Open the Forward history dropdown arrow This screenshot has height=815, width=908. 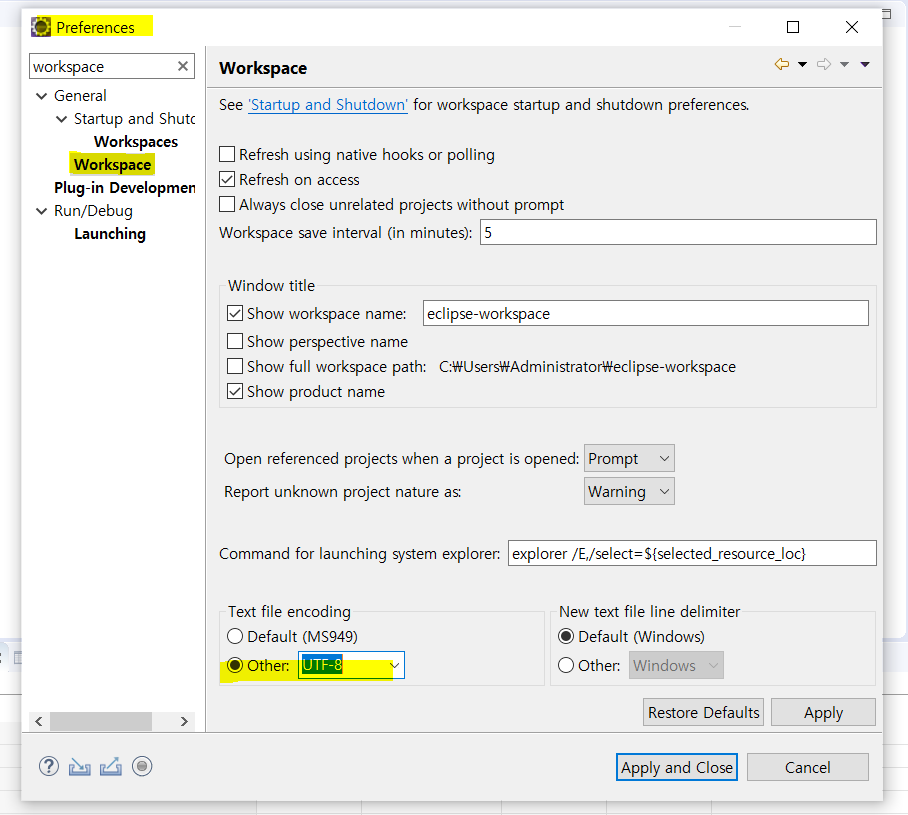(845, 64)
